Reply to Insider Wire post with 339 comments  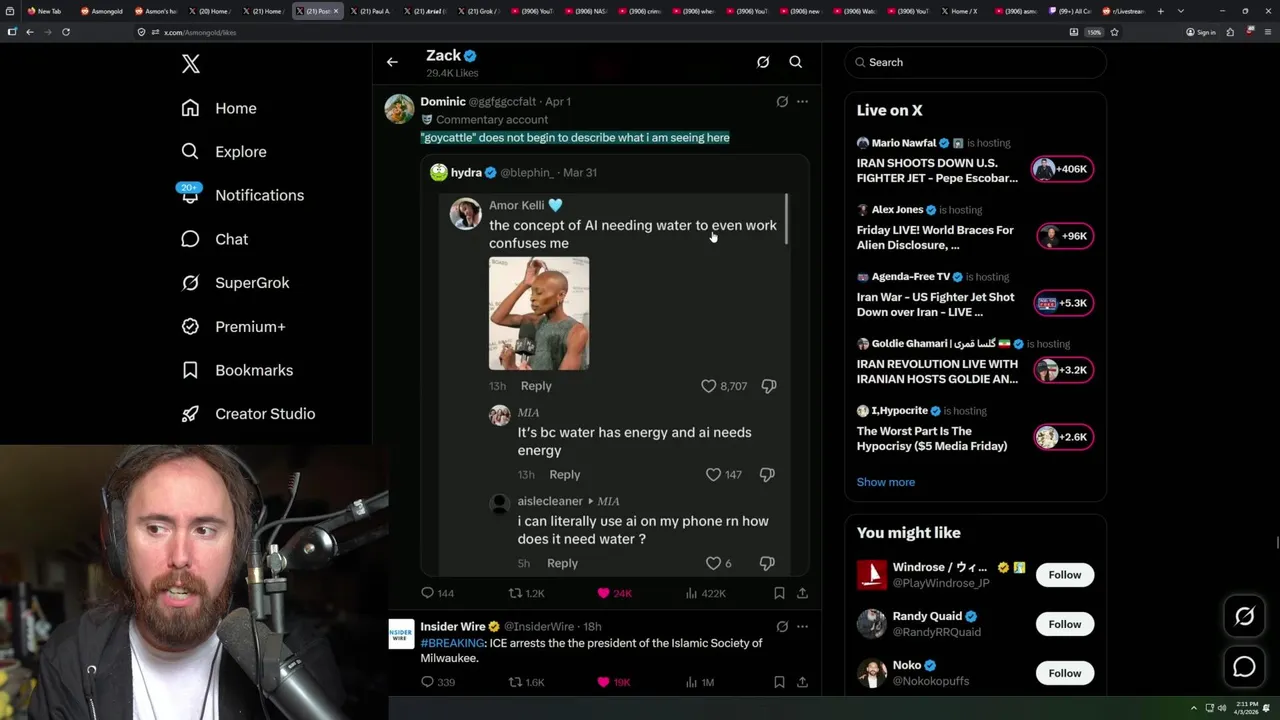[437, 682]
